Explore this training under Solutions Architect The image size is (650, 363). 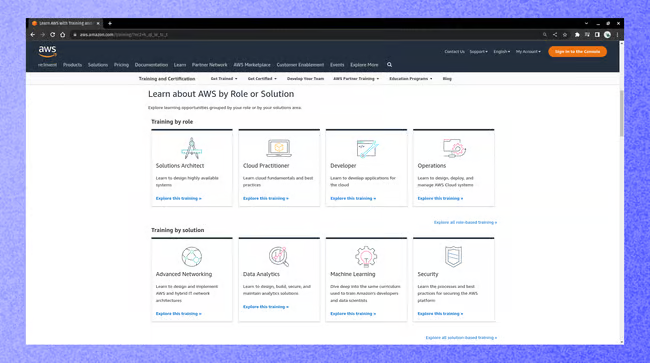click(178, 198)
